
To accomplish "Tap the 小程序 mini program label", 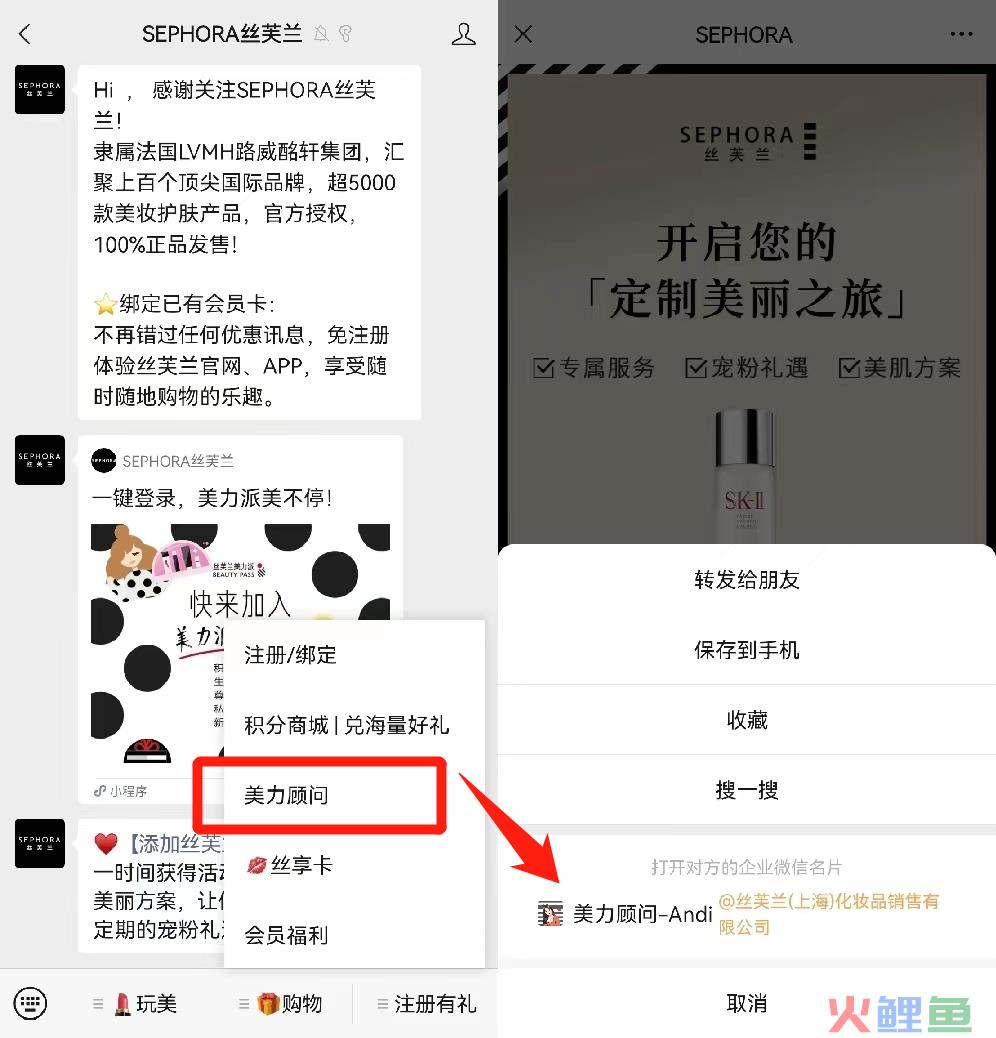I will pyautogui.click(x=120, y=791).
